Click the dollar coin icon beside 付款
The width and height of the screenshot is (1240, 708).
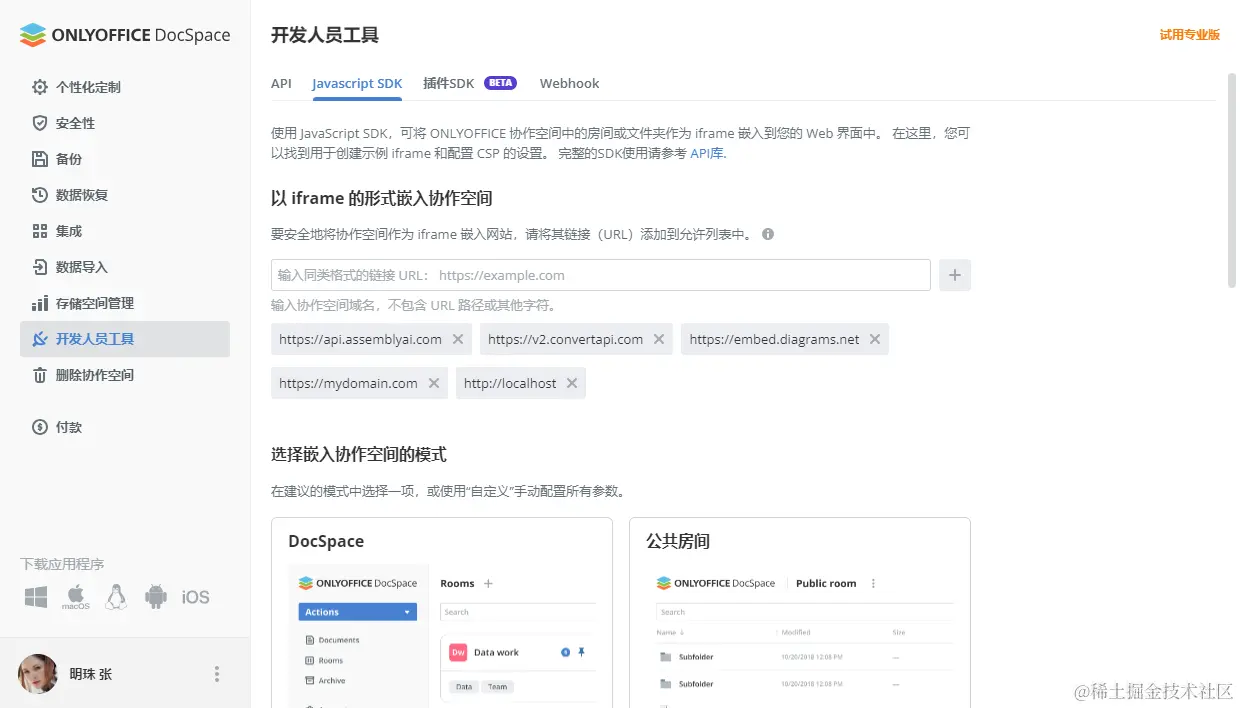40,427
